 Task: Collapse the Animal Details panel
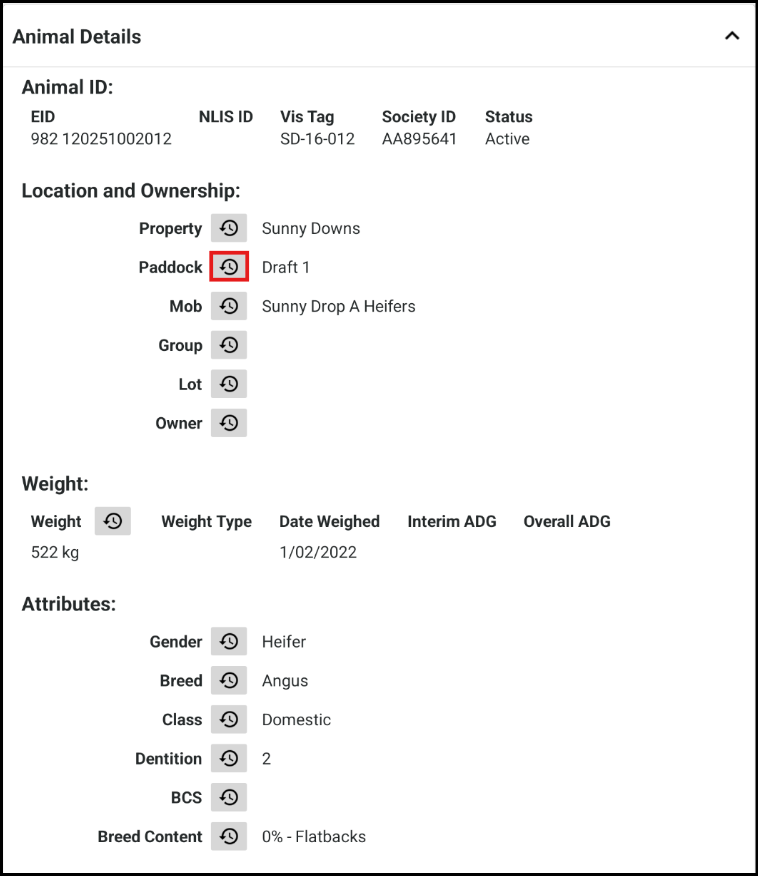[732, 36]
